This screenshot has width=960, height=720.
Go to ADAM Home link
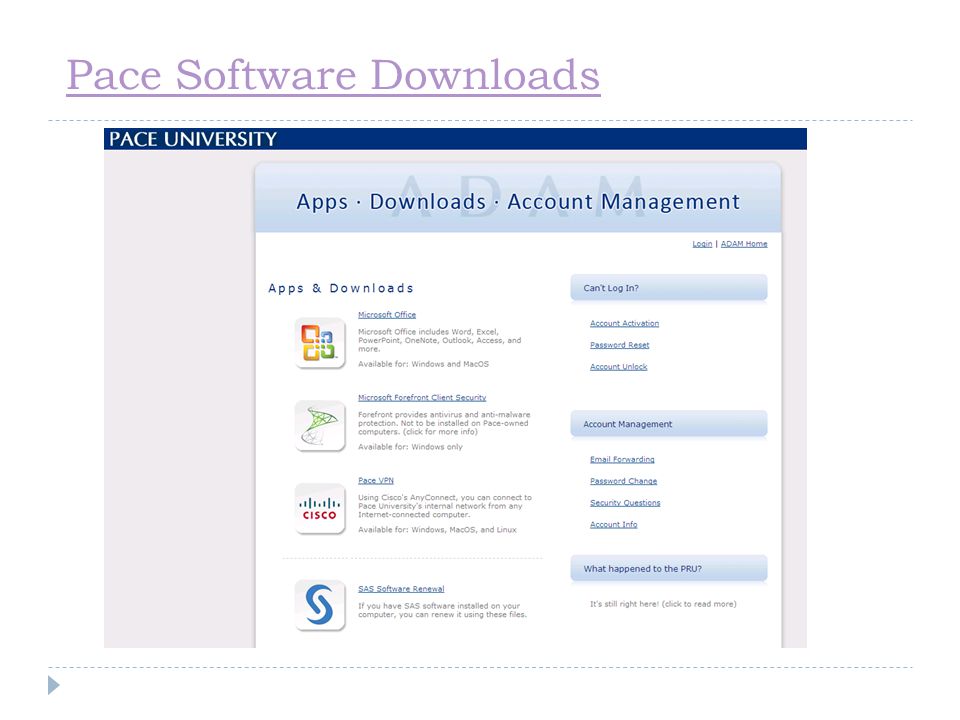click(744, 244)
